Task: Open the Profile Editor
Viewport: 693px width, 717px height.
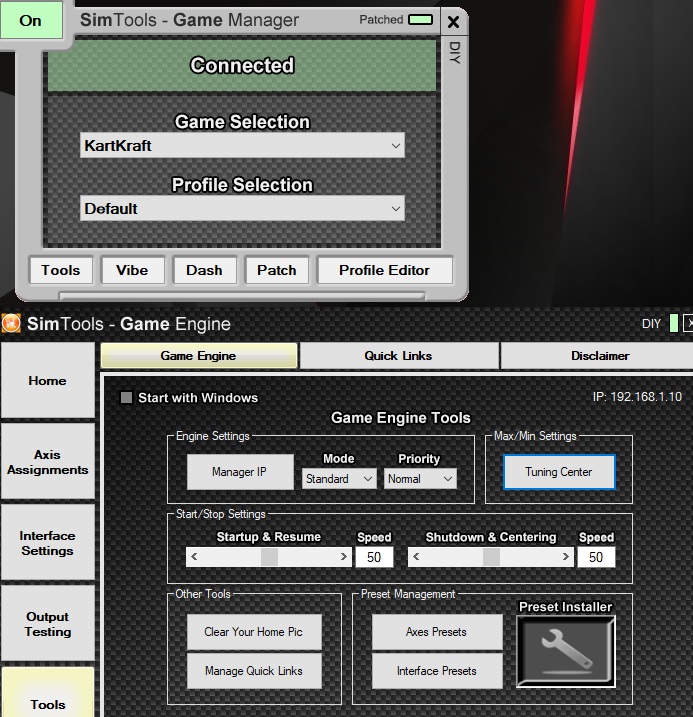Action: [385, 270]
